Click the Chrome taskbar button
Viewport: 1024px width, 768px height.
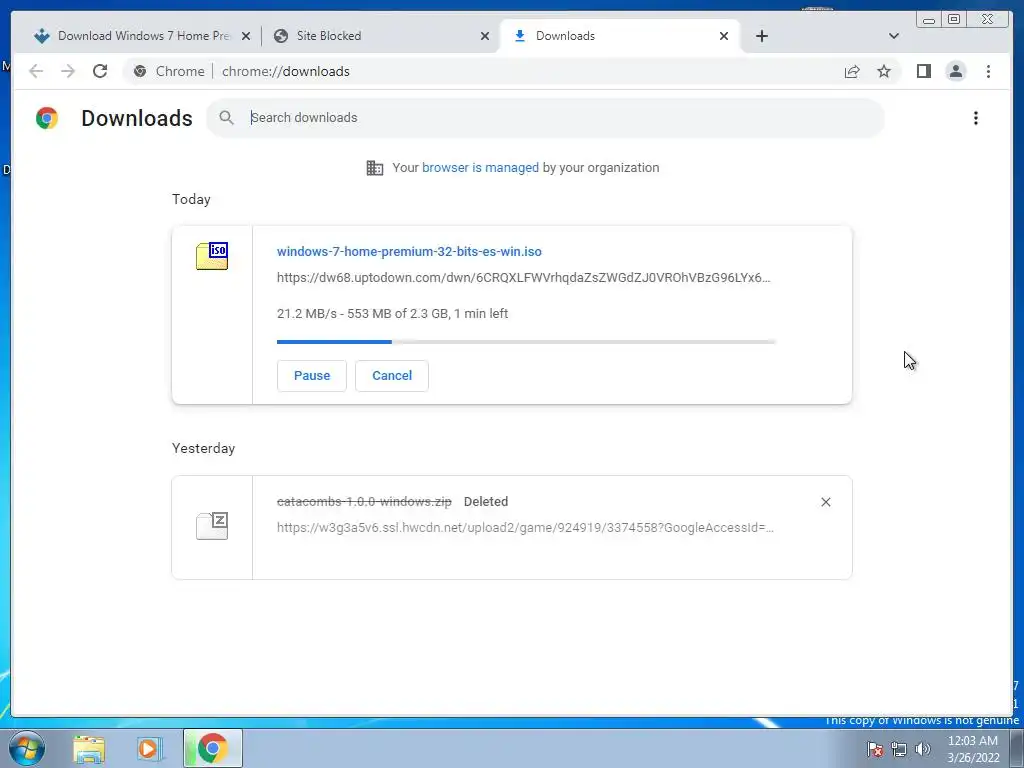click(x=213, y=748)
